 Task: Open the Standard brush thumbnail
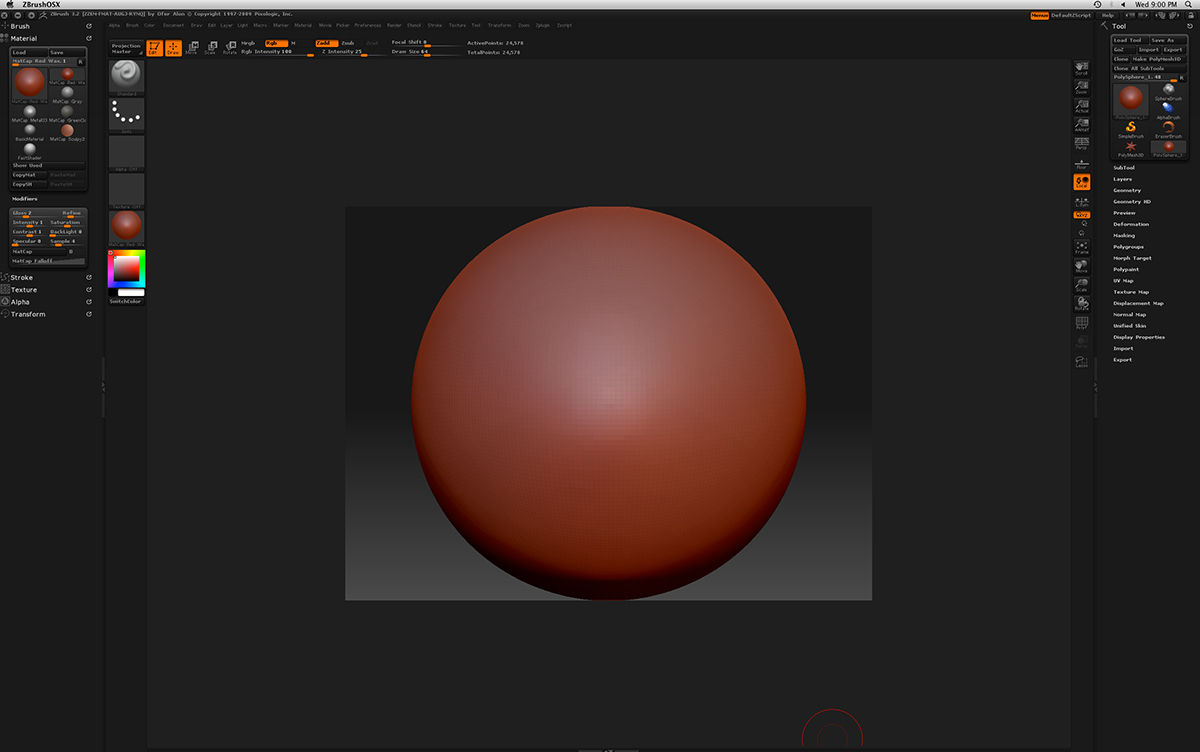(126, 76)
